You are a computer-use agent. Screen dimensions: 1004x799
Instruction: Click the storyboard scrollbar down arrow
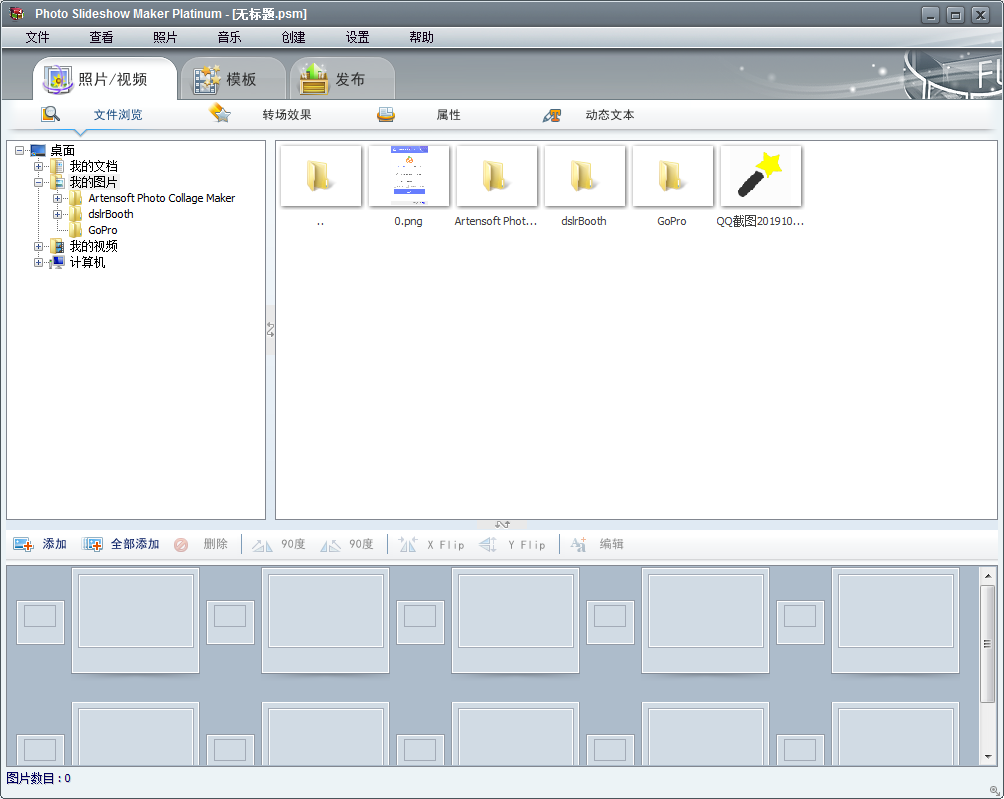pyautogui.click(x=987, y=756)
